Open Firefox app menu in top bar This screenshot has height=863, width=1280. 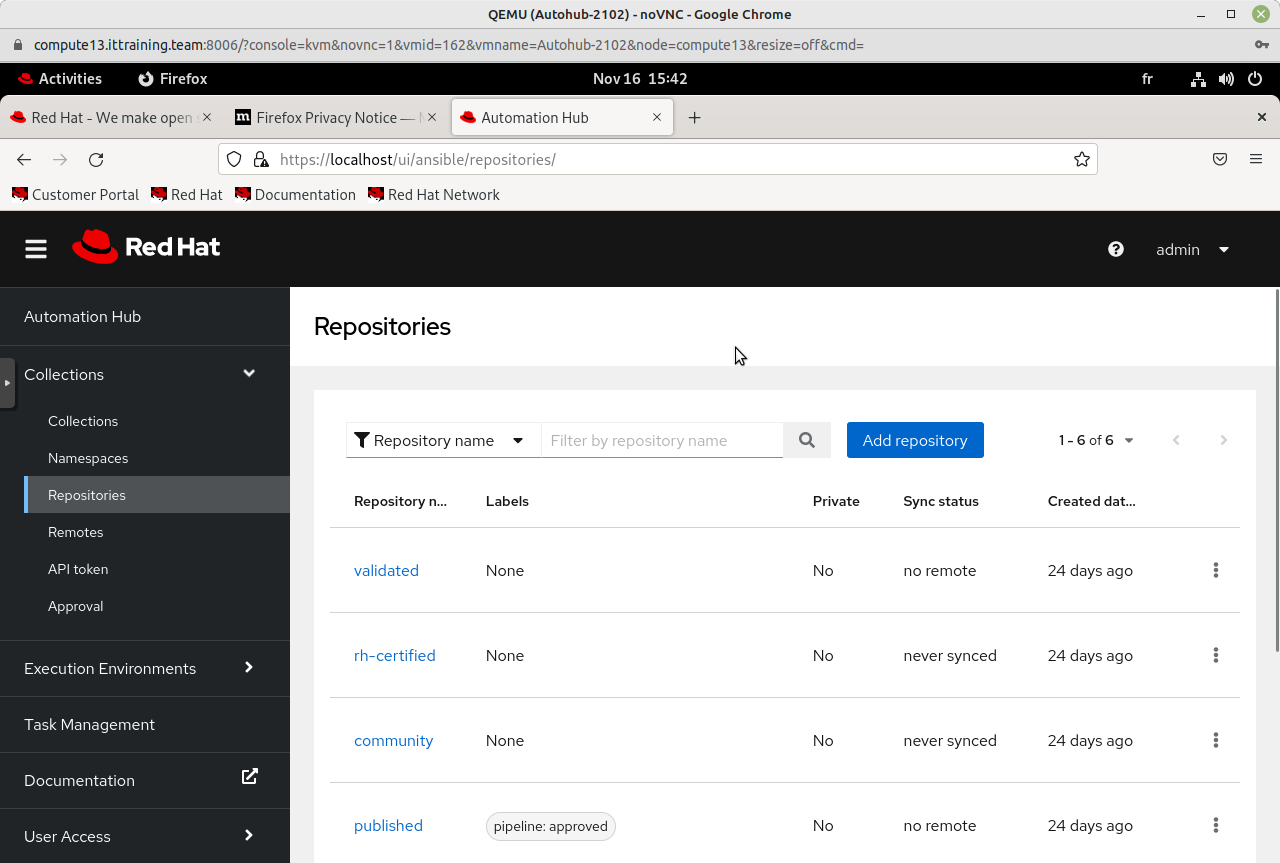click(x=173, y=79)
